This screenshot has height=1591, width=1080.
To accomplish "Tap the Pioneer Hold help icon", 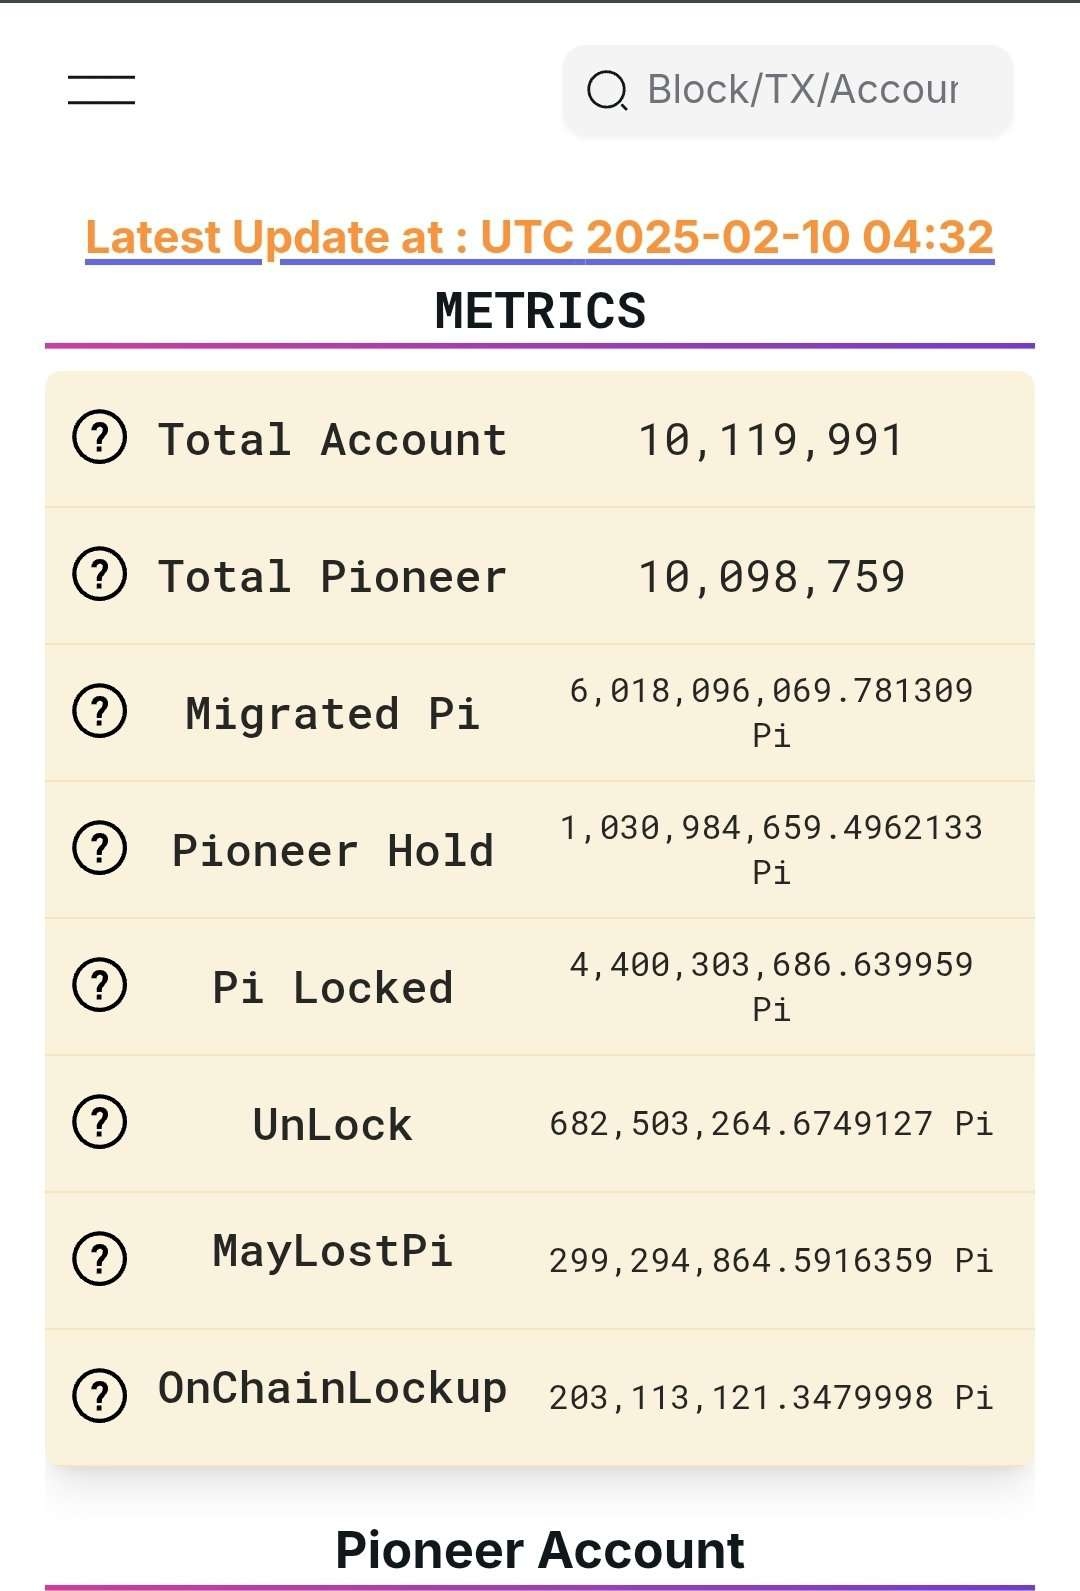I will (x=100, y=849).
